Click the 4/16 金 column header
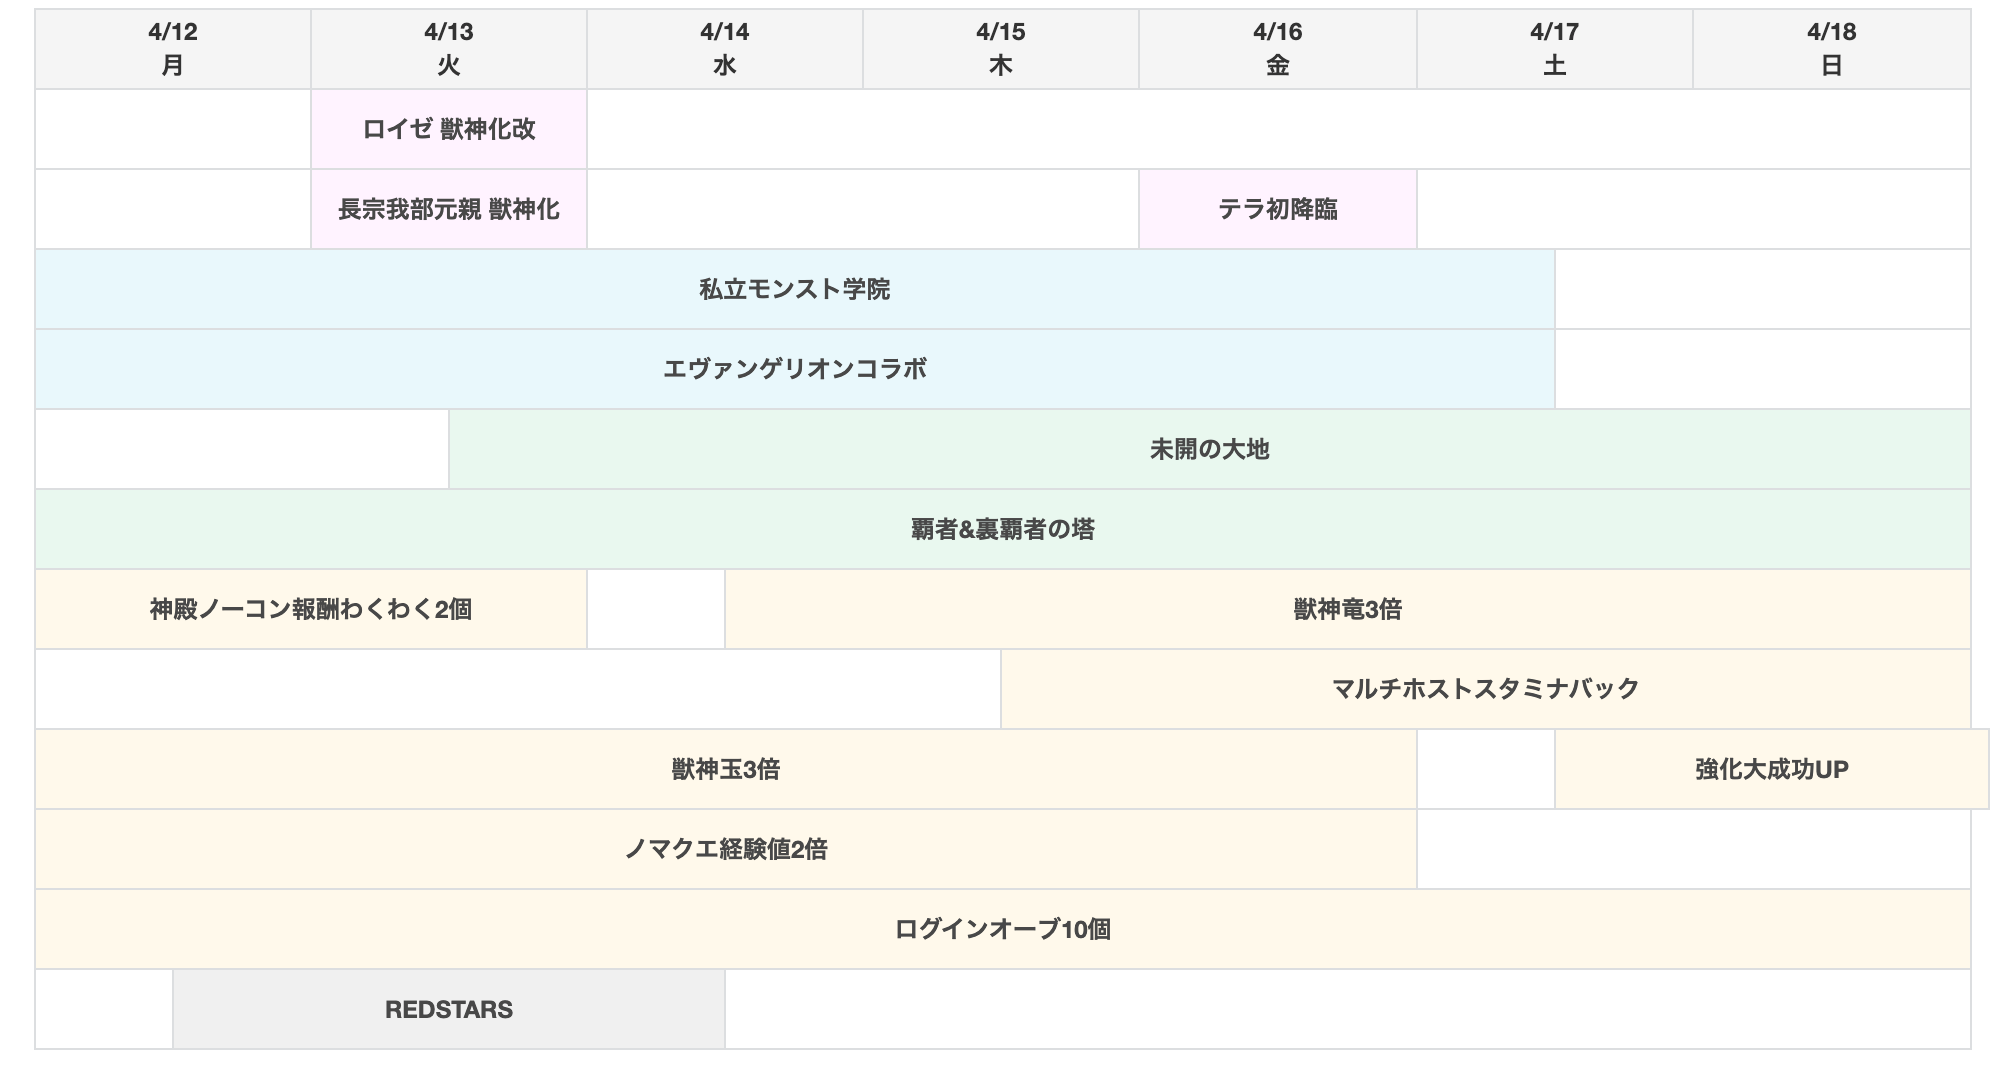Image resolution: width=2016 pixels, height=1074 pixels. pos(1278,49)
